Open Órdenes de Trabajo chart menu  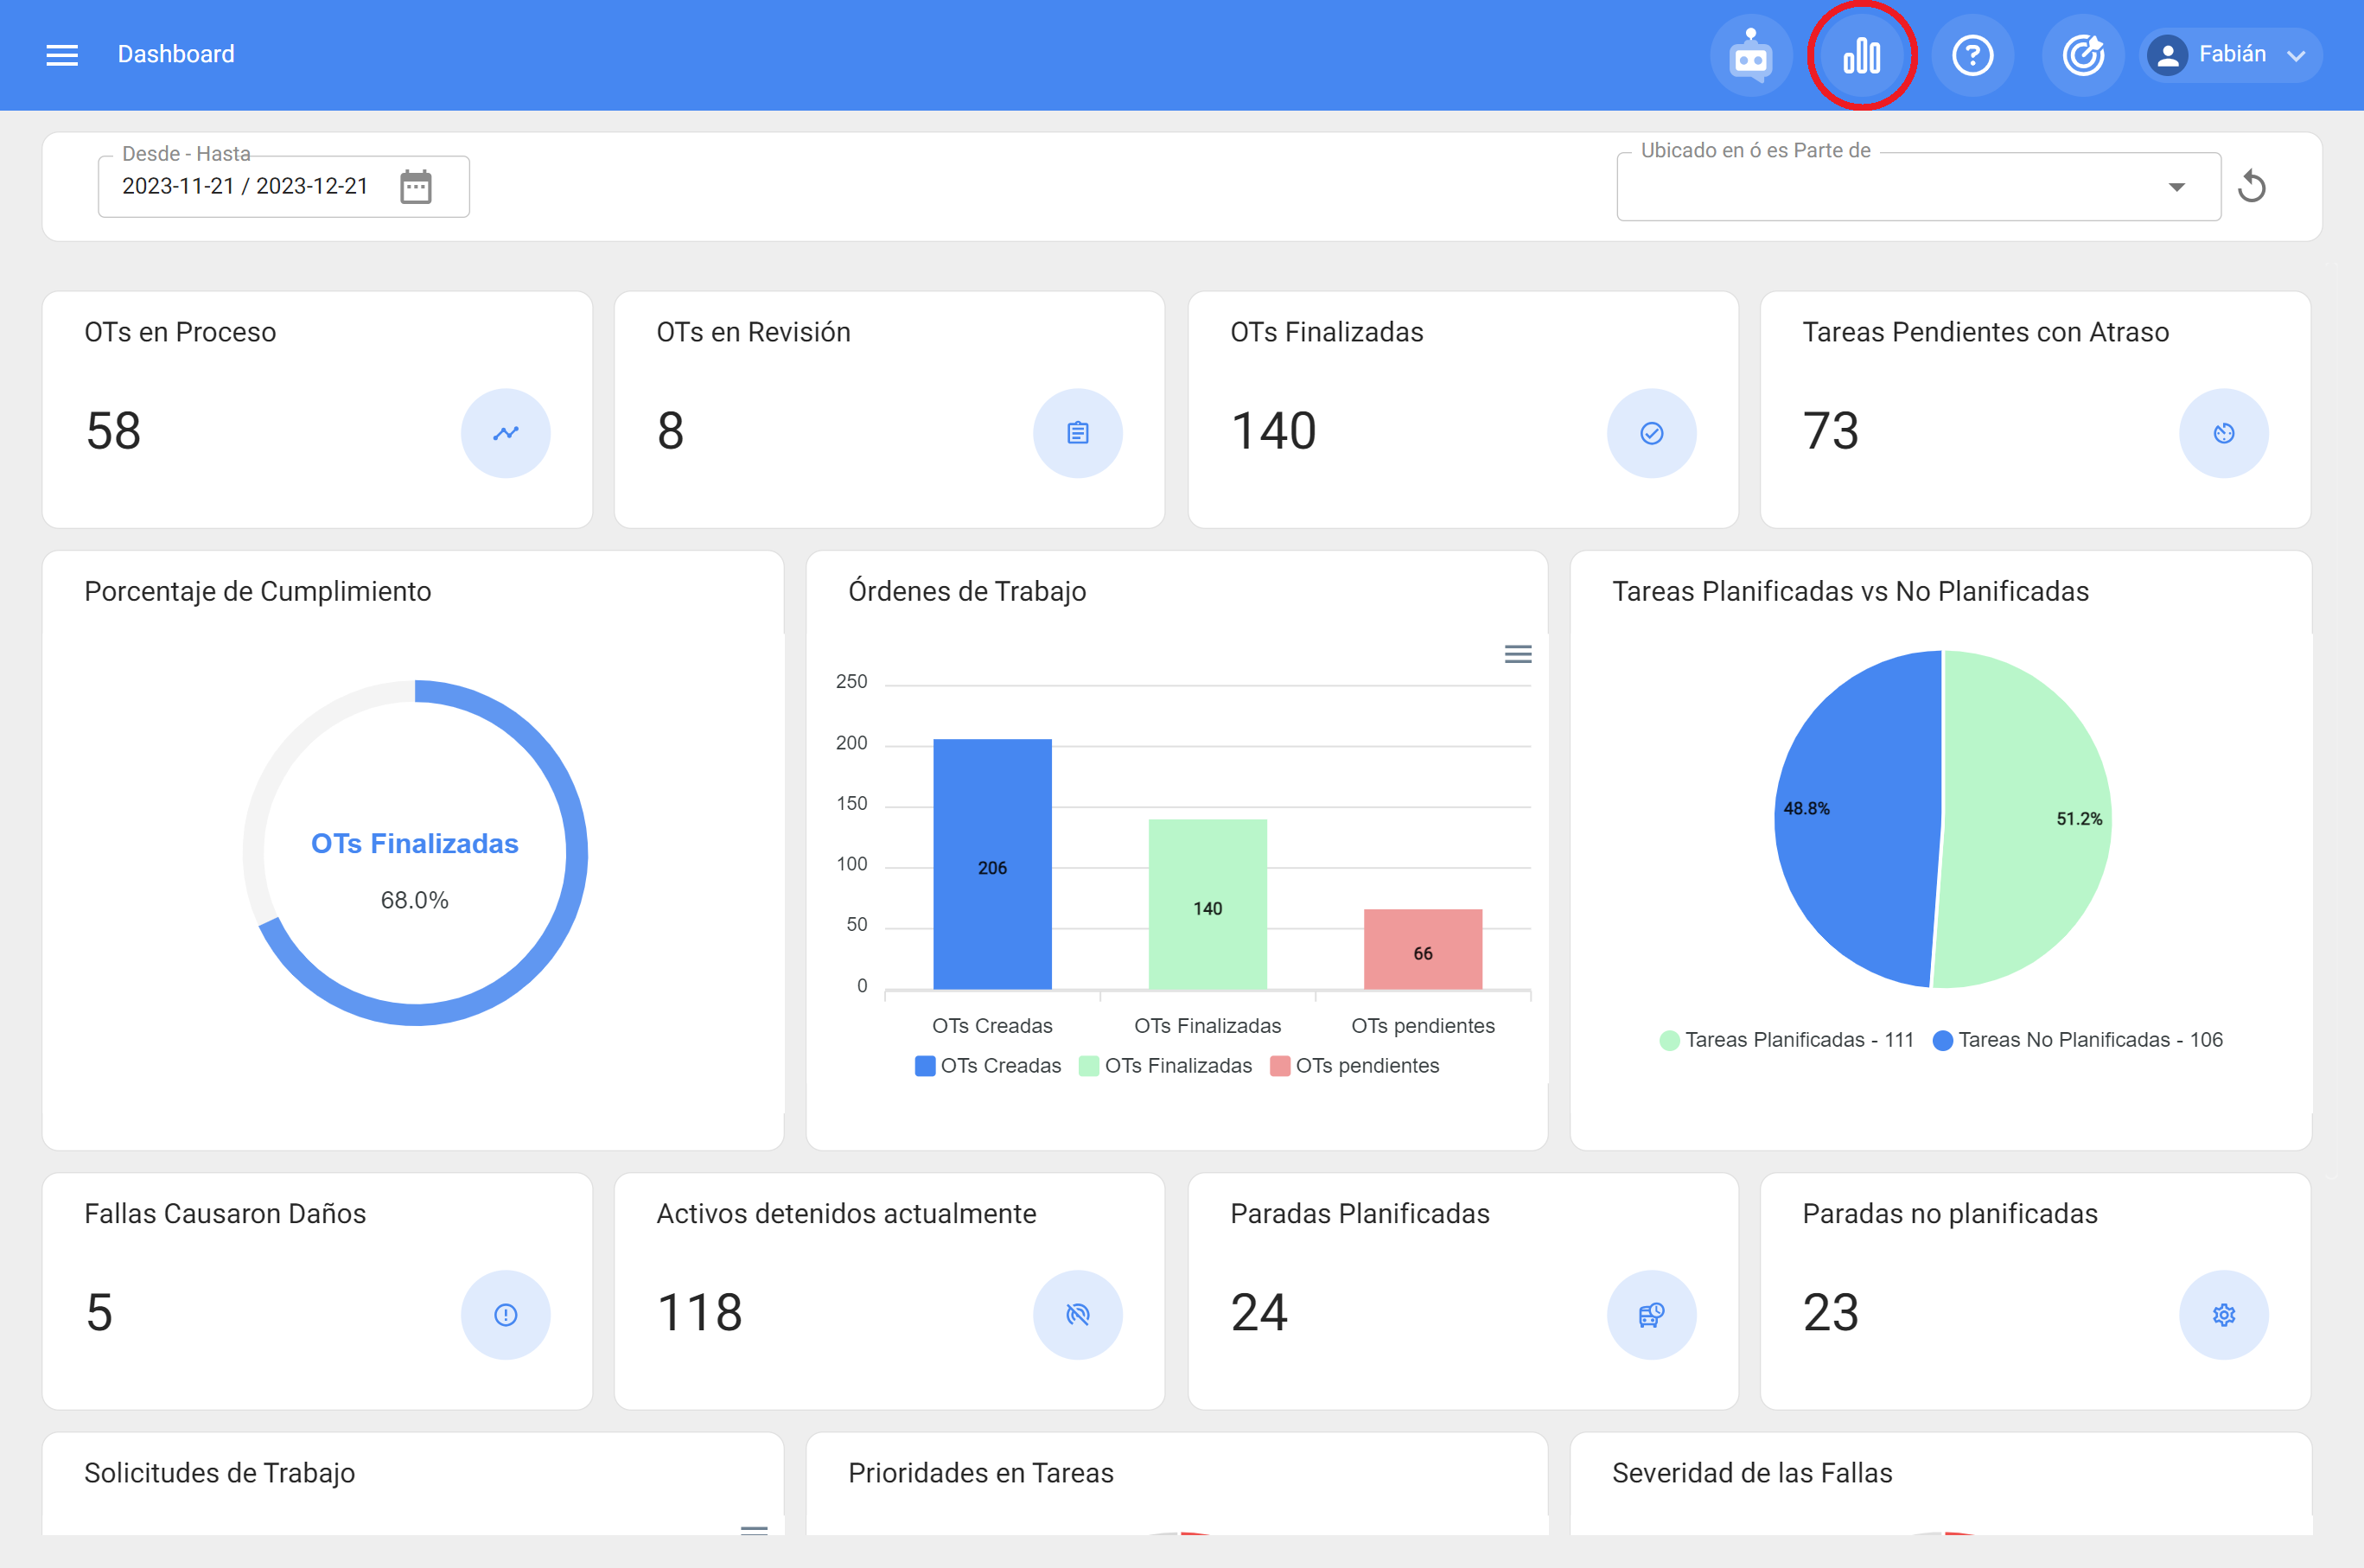tap(1517, 654)
